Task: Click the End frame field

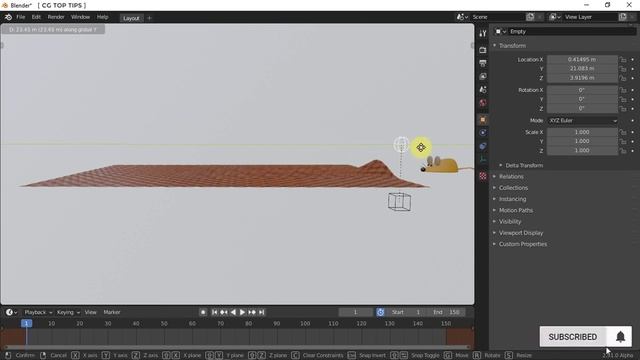Action: click(447, 312)
